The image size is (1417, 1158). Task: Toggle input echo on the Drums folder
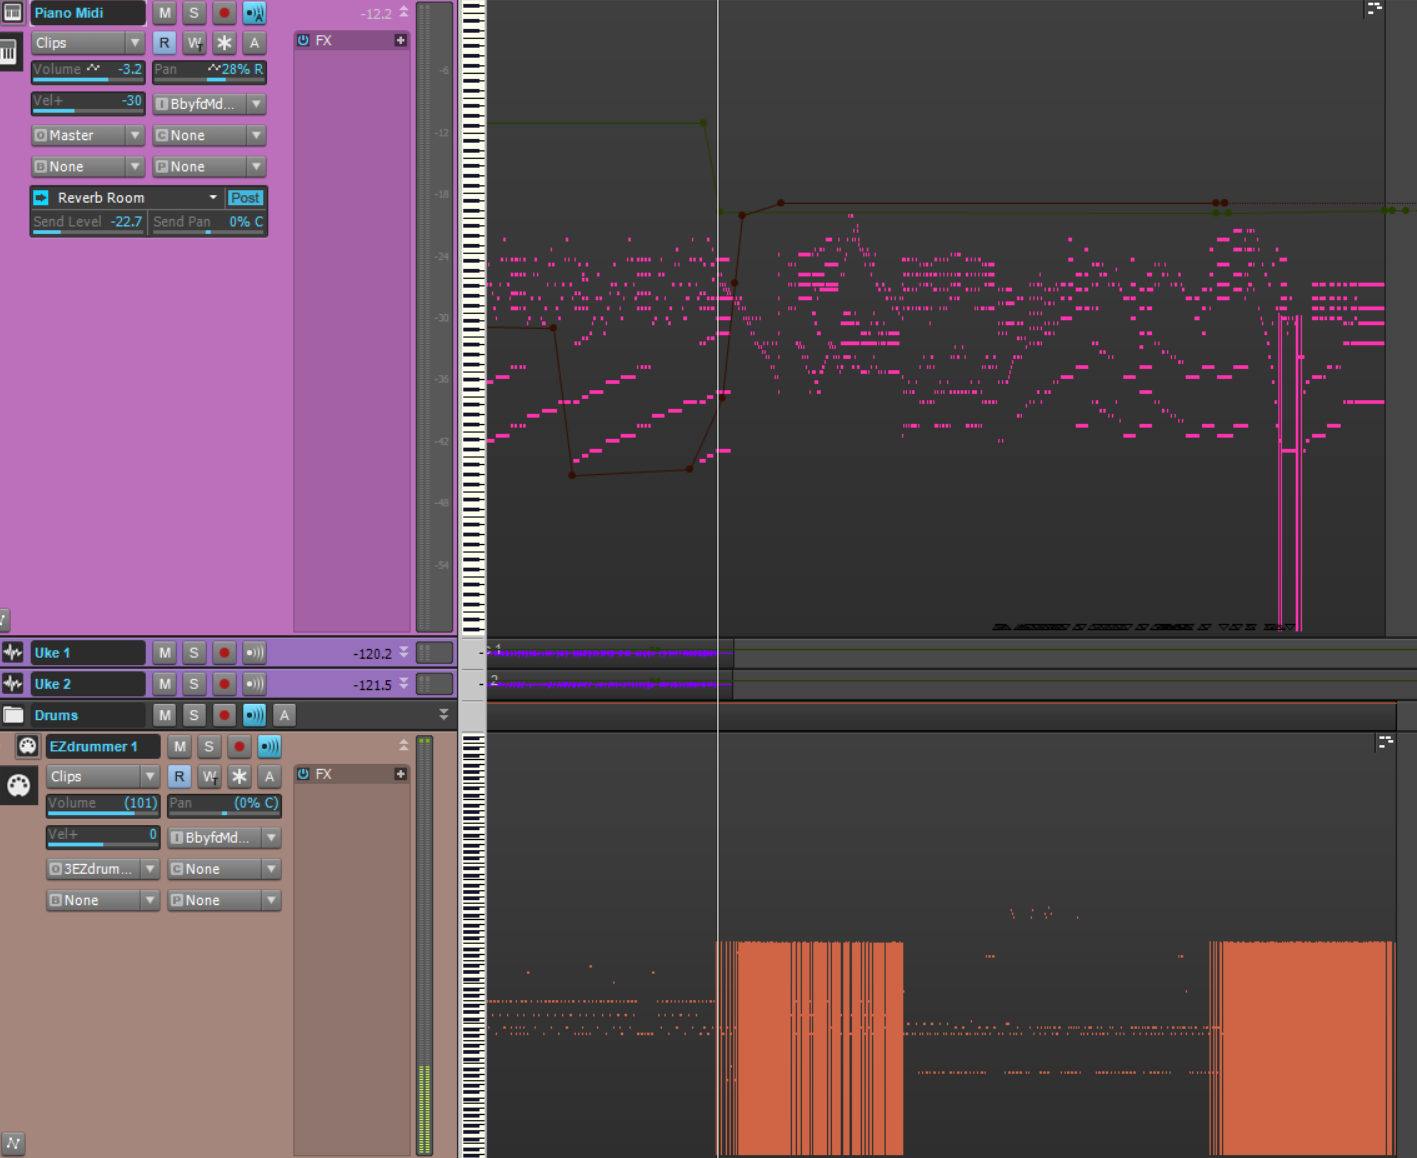[254, 715]
